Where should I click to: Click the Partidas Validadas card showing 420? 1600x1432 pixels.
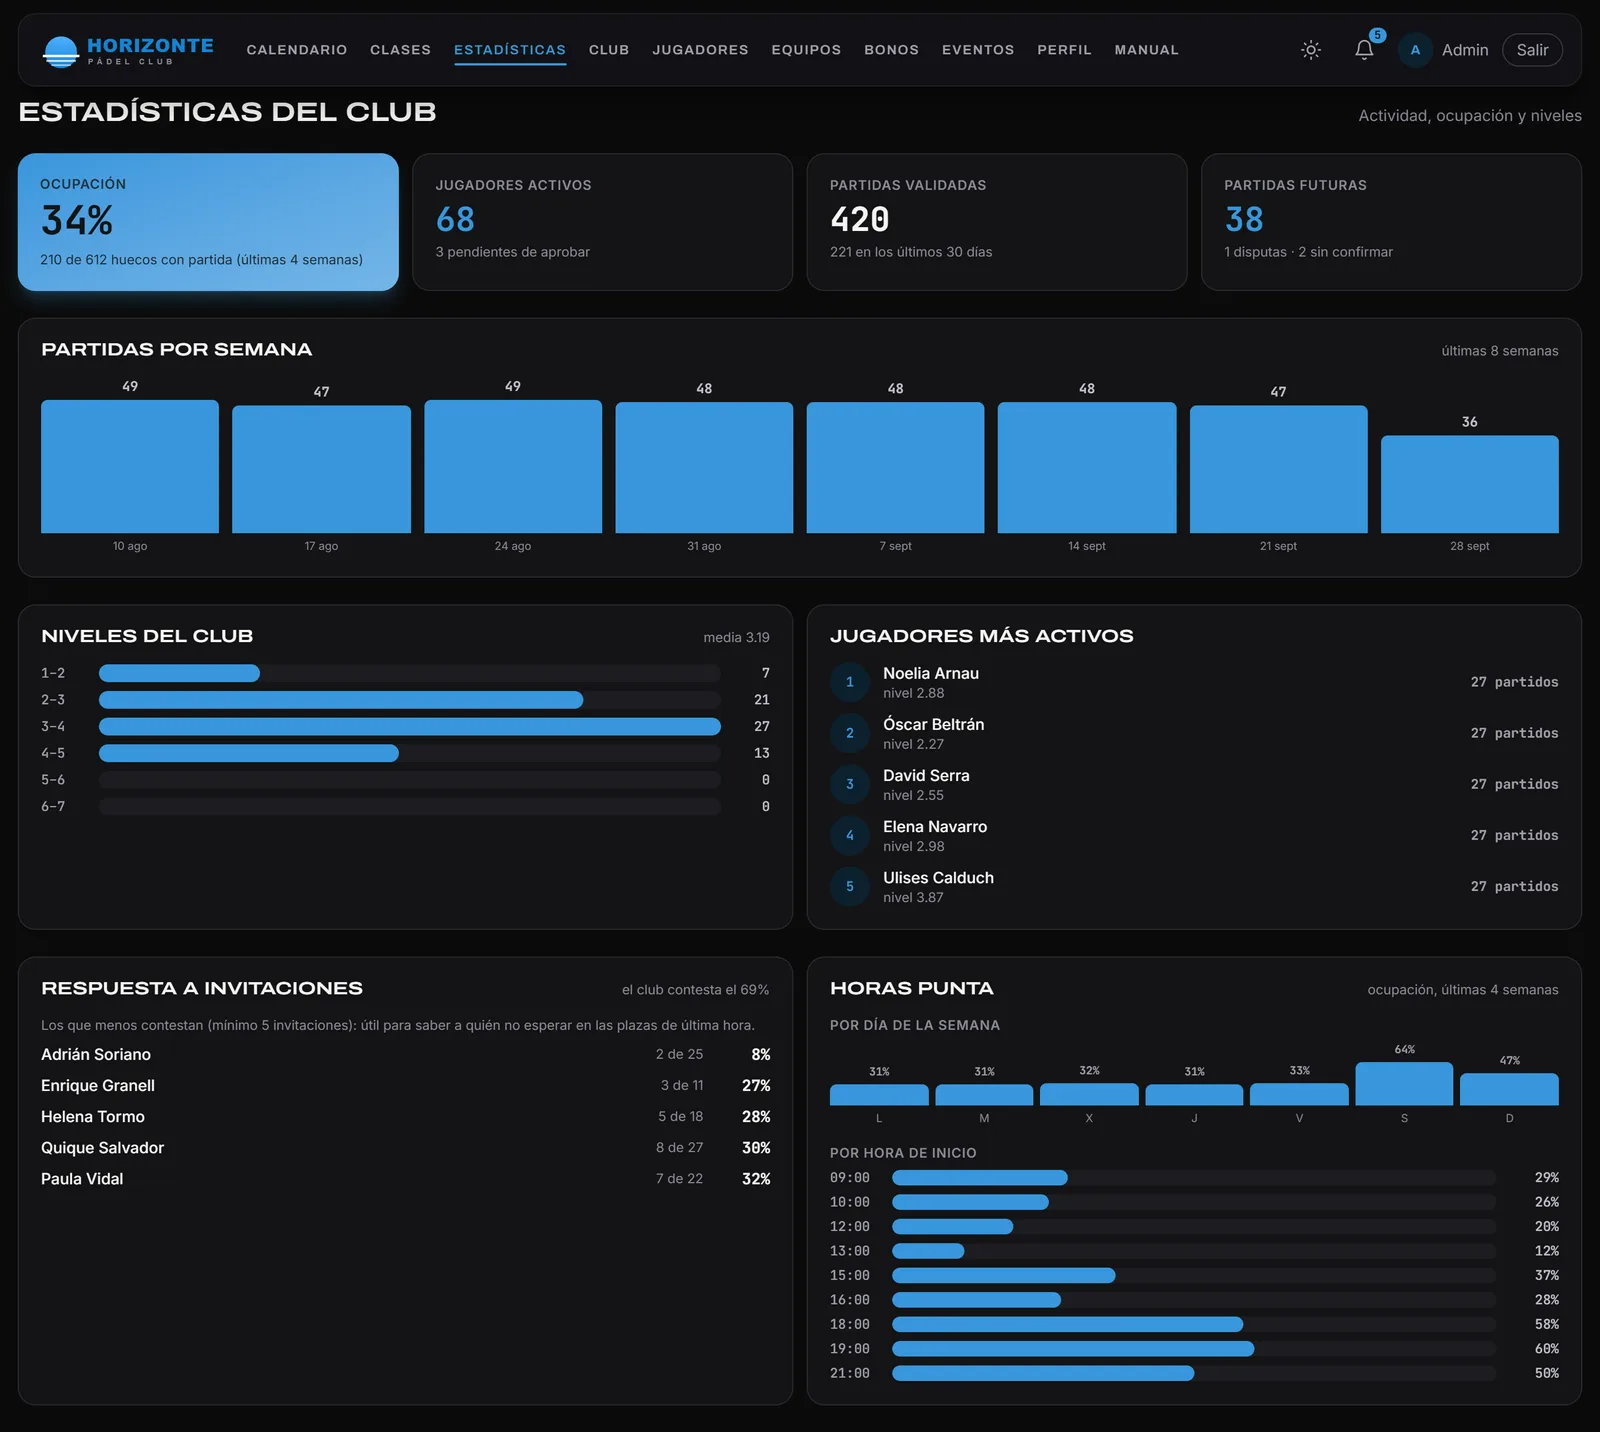(x=997, y=222)
